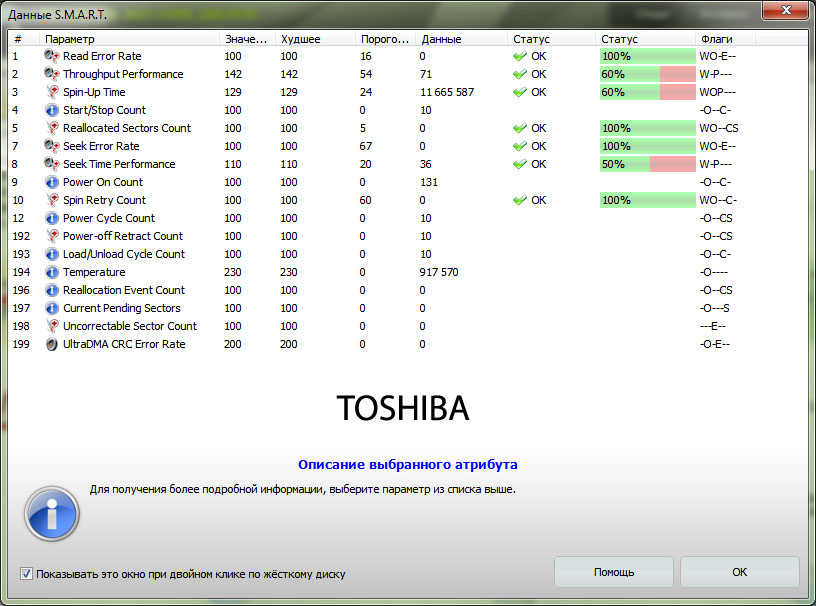Sort by the Худшее column header
The height and width of the screenshot is (606, 816).
[x=315, y=39]
